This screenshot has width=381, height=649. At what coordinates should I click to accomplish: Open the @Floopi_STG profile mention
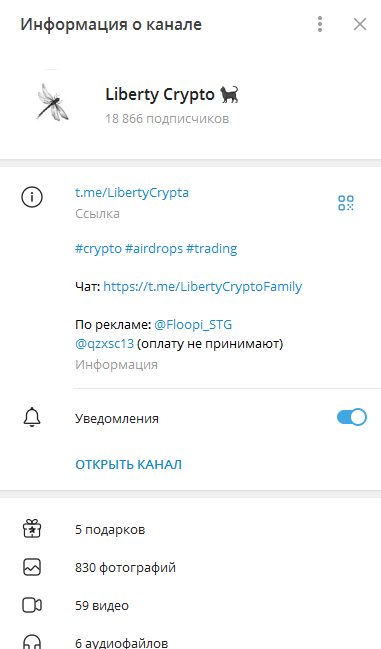(x=193, y=324)
